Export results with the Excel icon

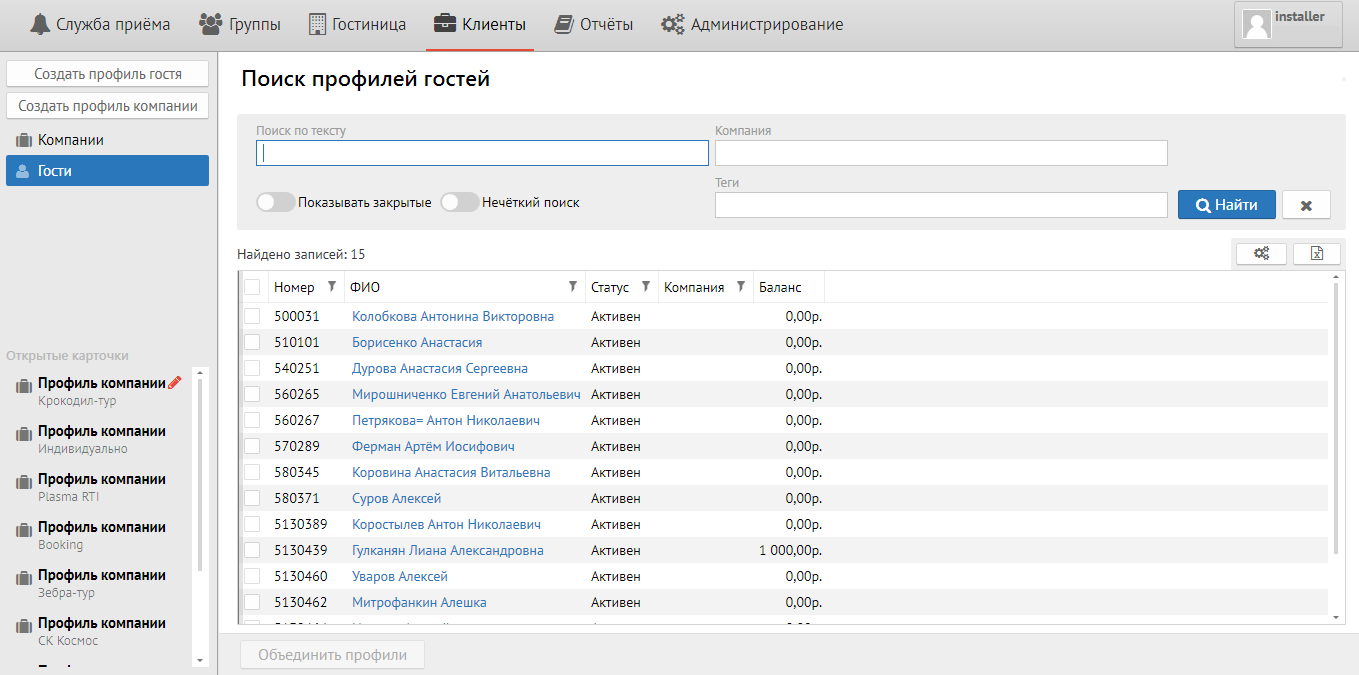(1316, 254)
